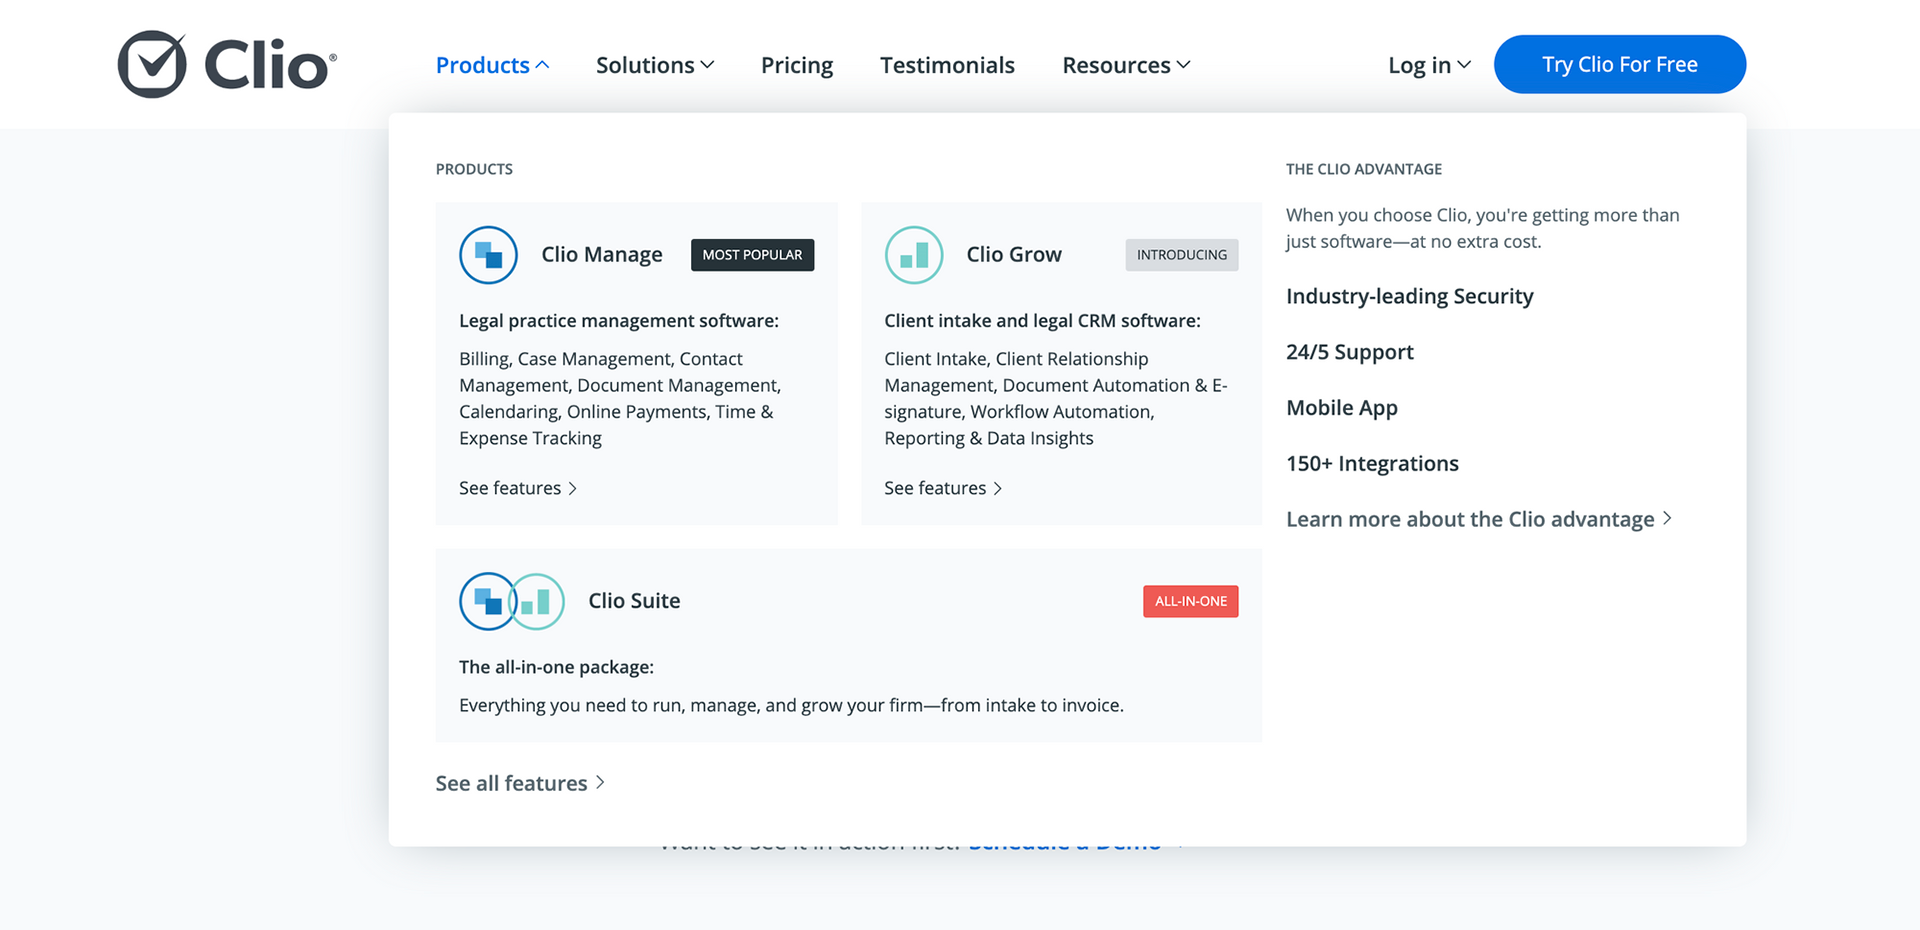The image size is (1920, 930).
Task: Click the Clio Grow title
Action: [x=1014, y=255]
